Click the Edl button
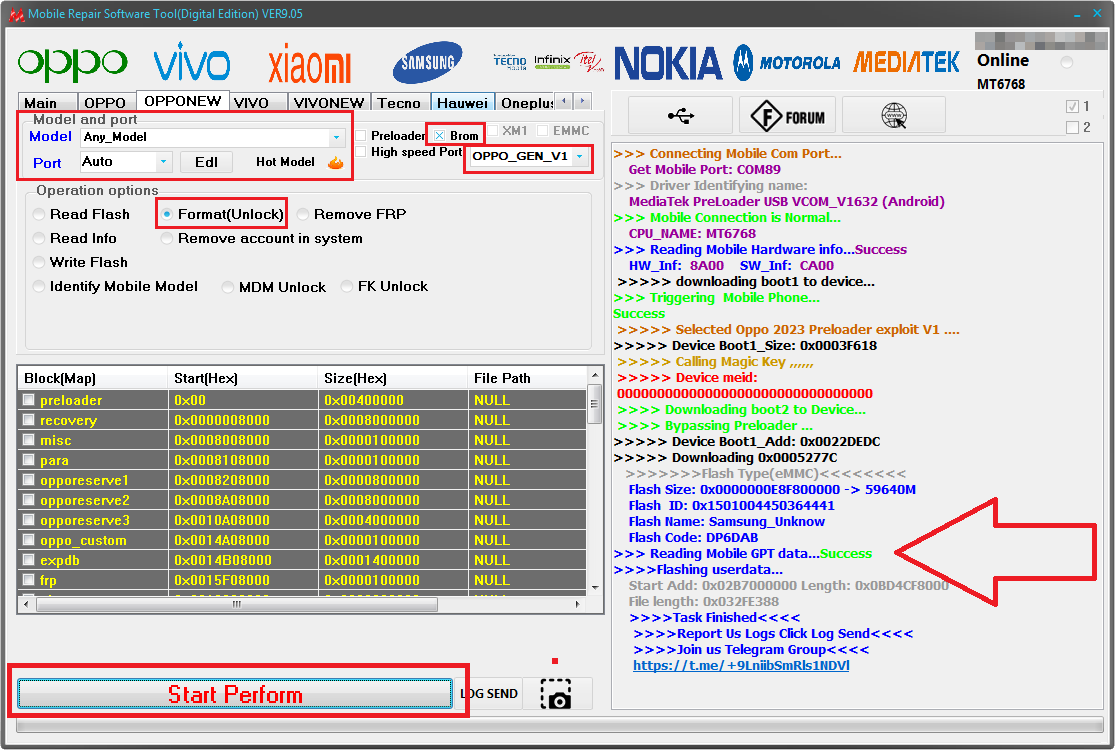1115x750 pixels. [206, 162]
